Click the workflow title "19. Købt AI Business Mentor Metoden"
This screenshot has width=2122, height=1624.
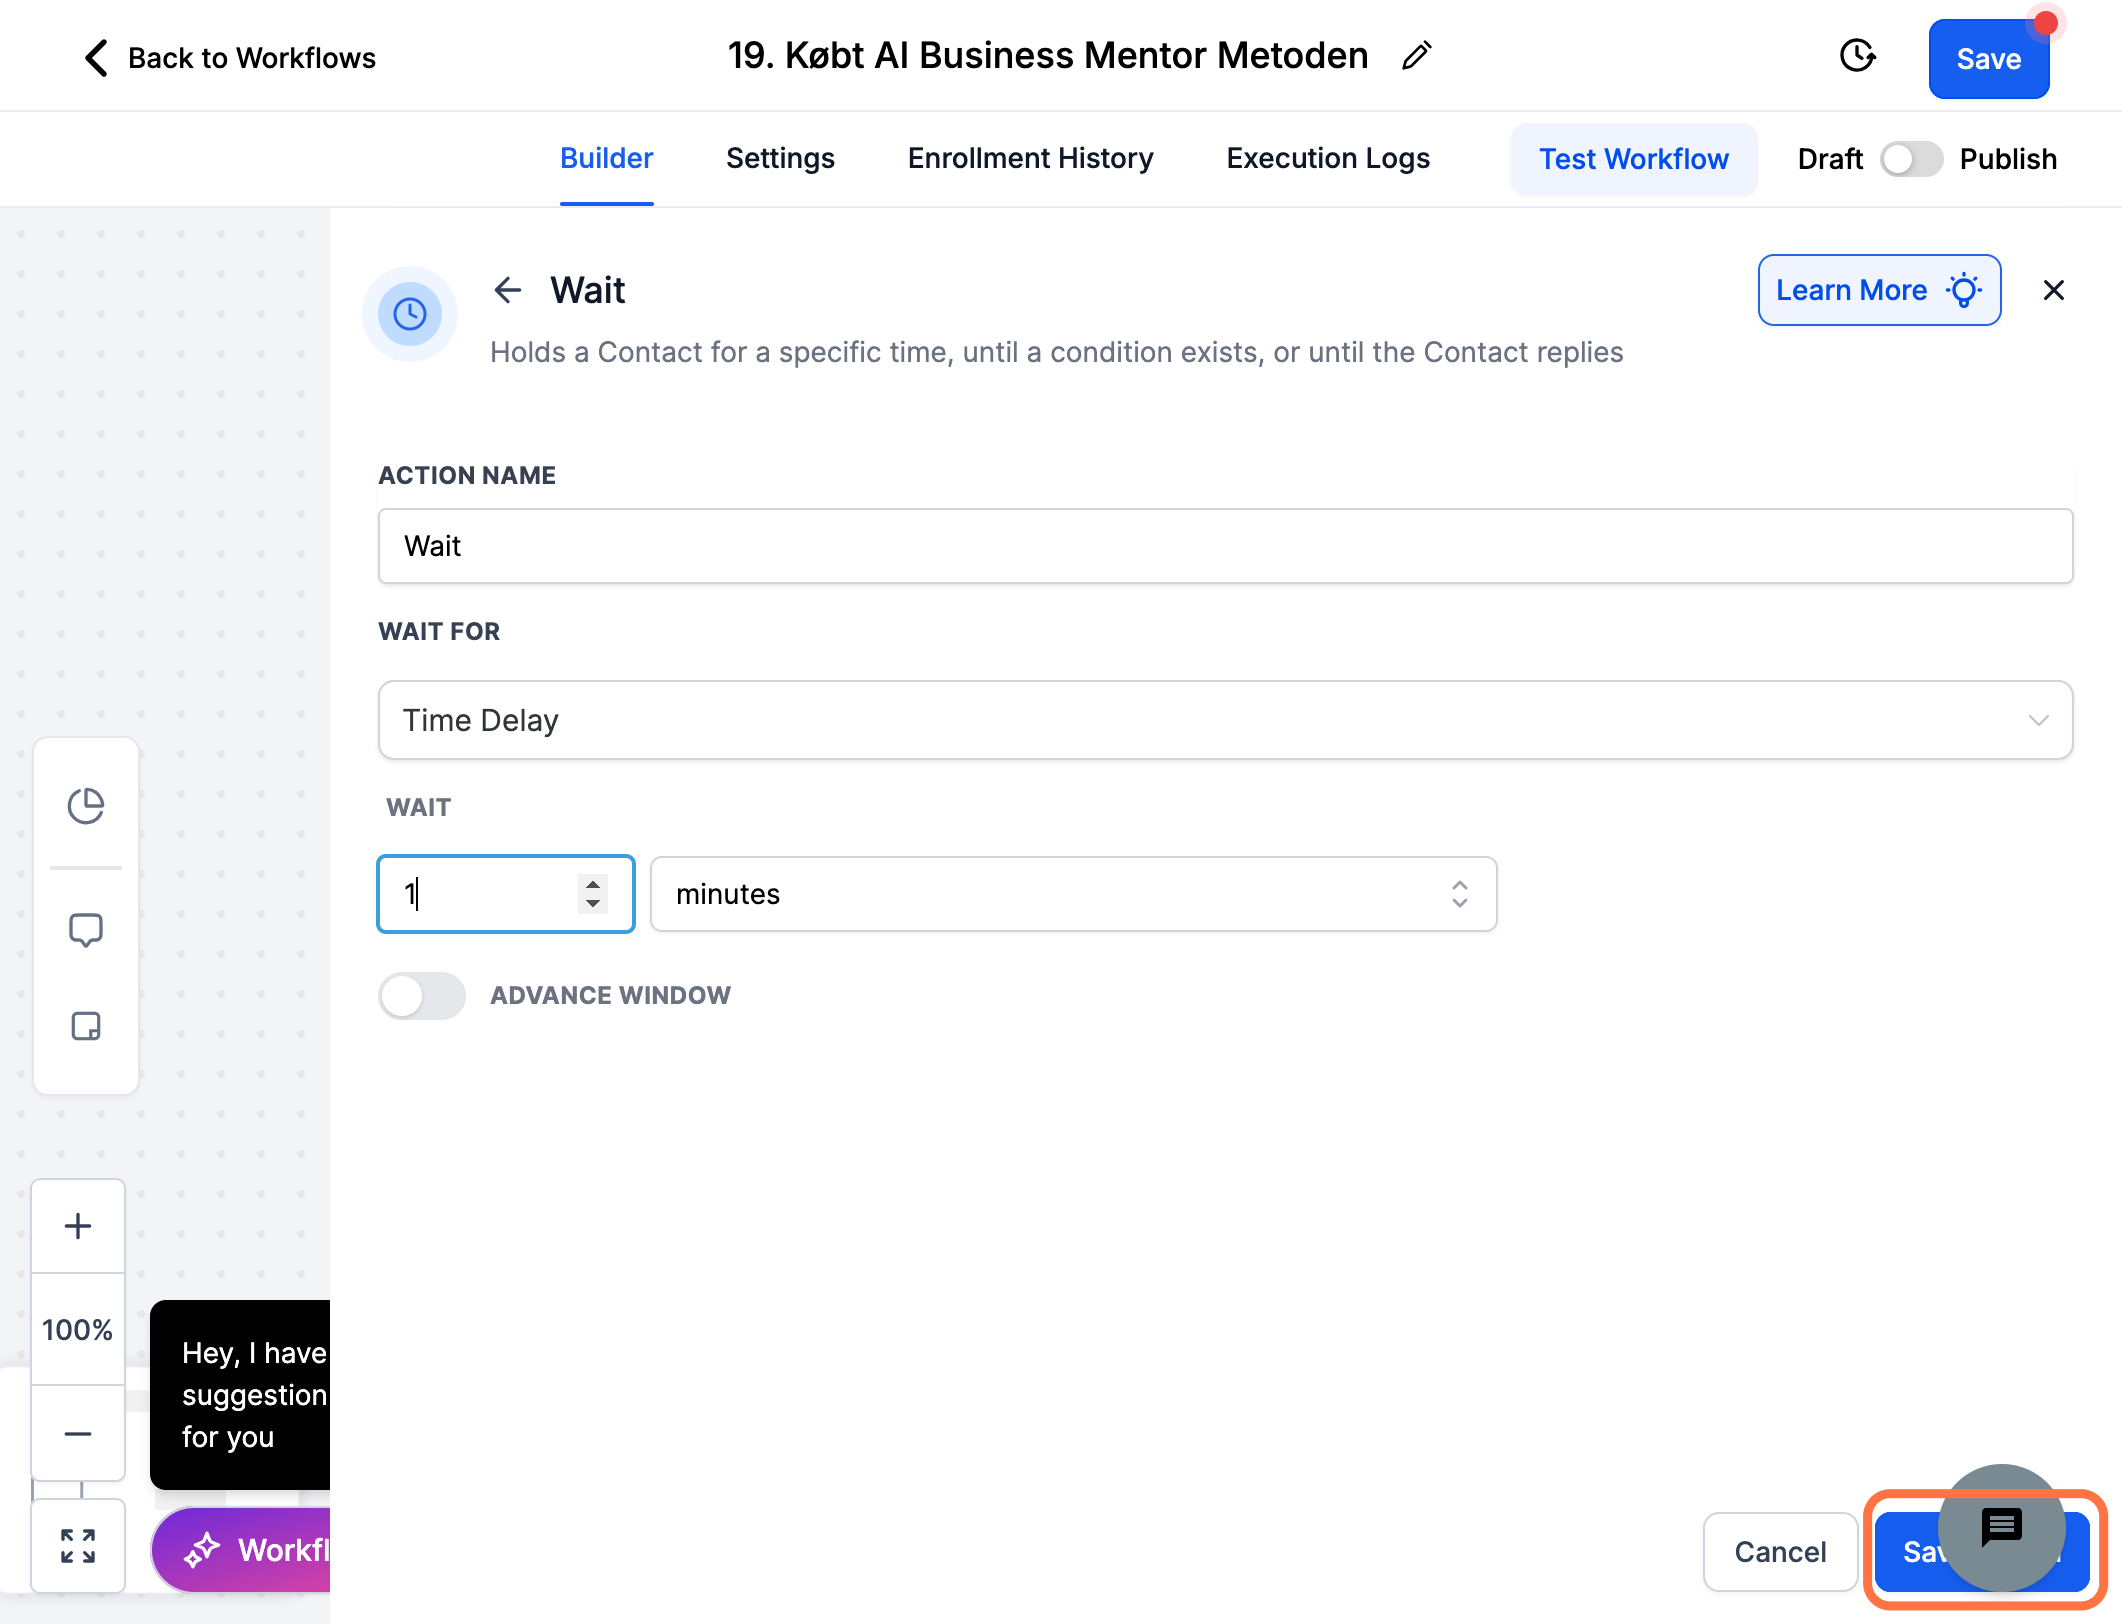coord(1047,56)
